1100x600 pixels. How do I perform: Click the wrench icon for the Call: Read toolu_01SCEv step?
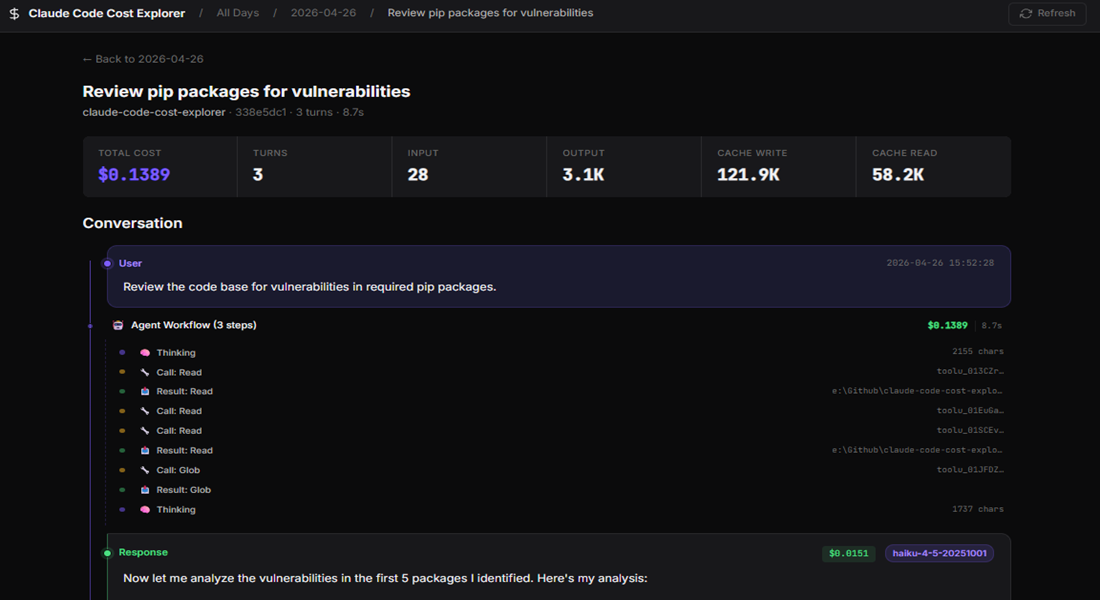[x=145, y=431]
